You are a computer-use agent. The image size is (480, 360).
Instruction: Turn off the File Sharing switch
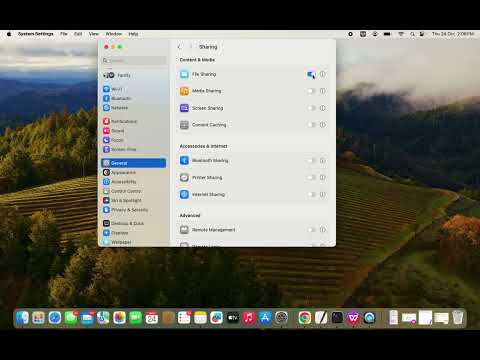click(x=311, y=74)
